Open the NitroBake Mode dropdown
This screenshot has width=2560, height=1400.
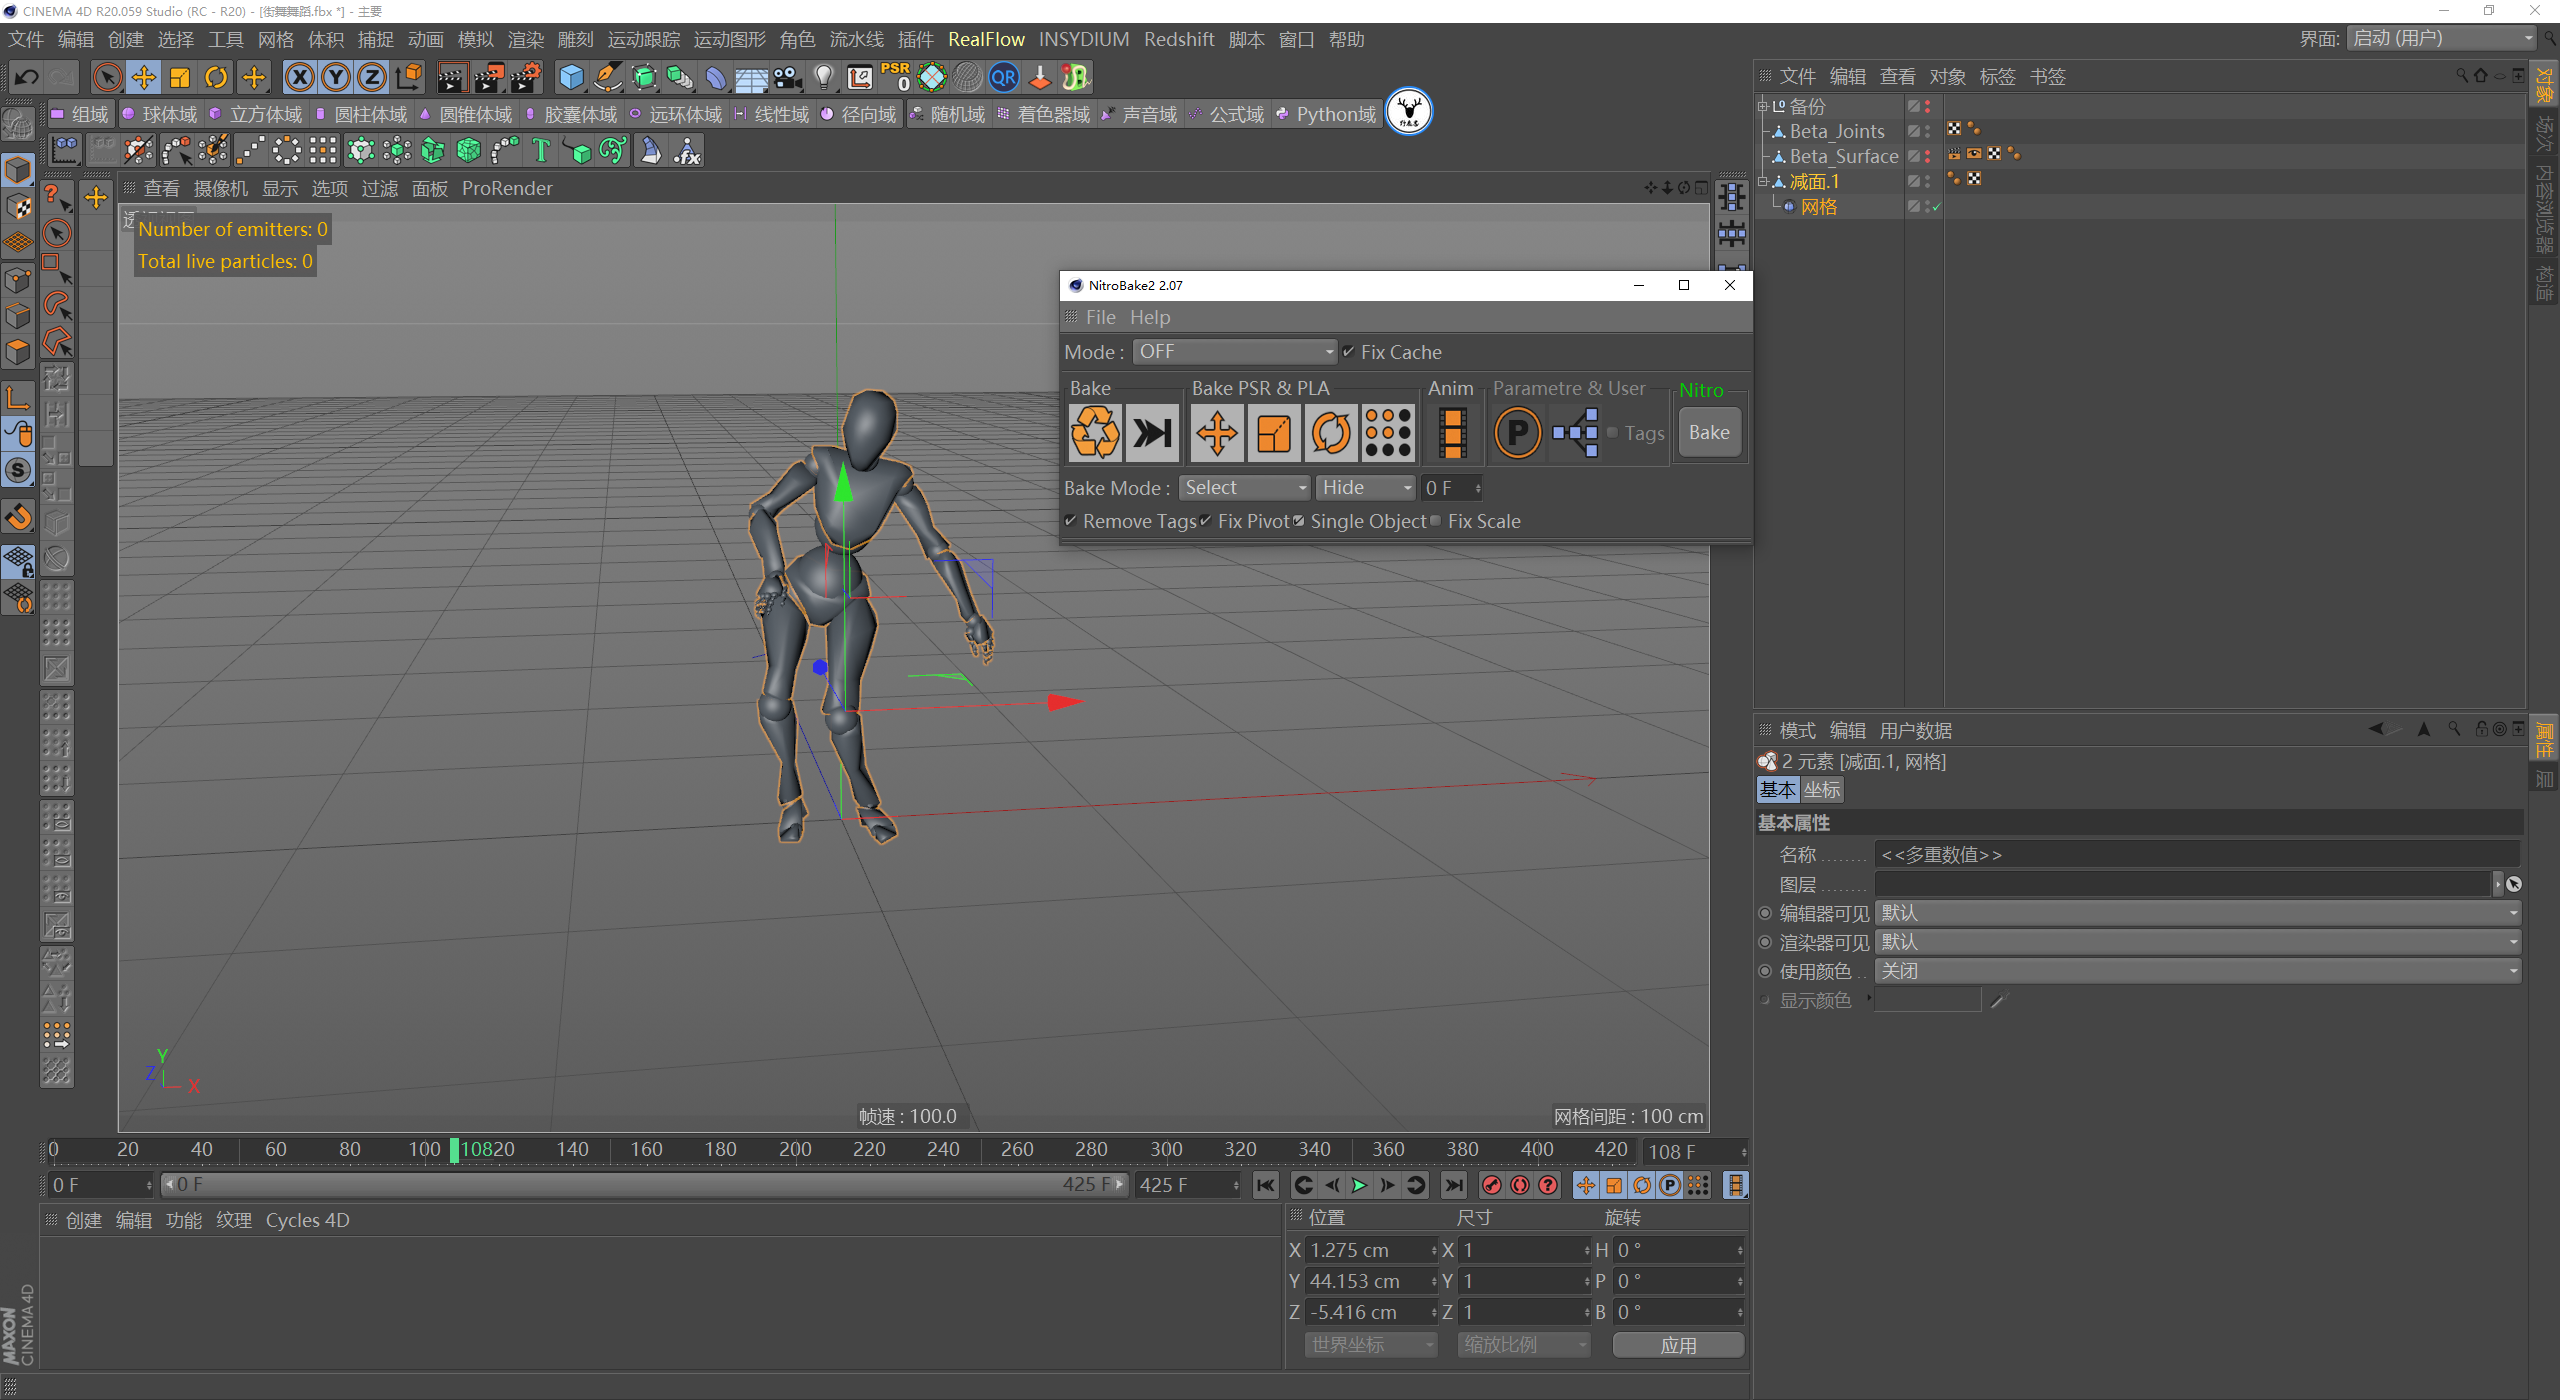point(1234,352)
